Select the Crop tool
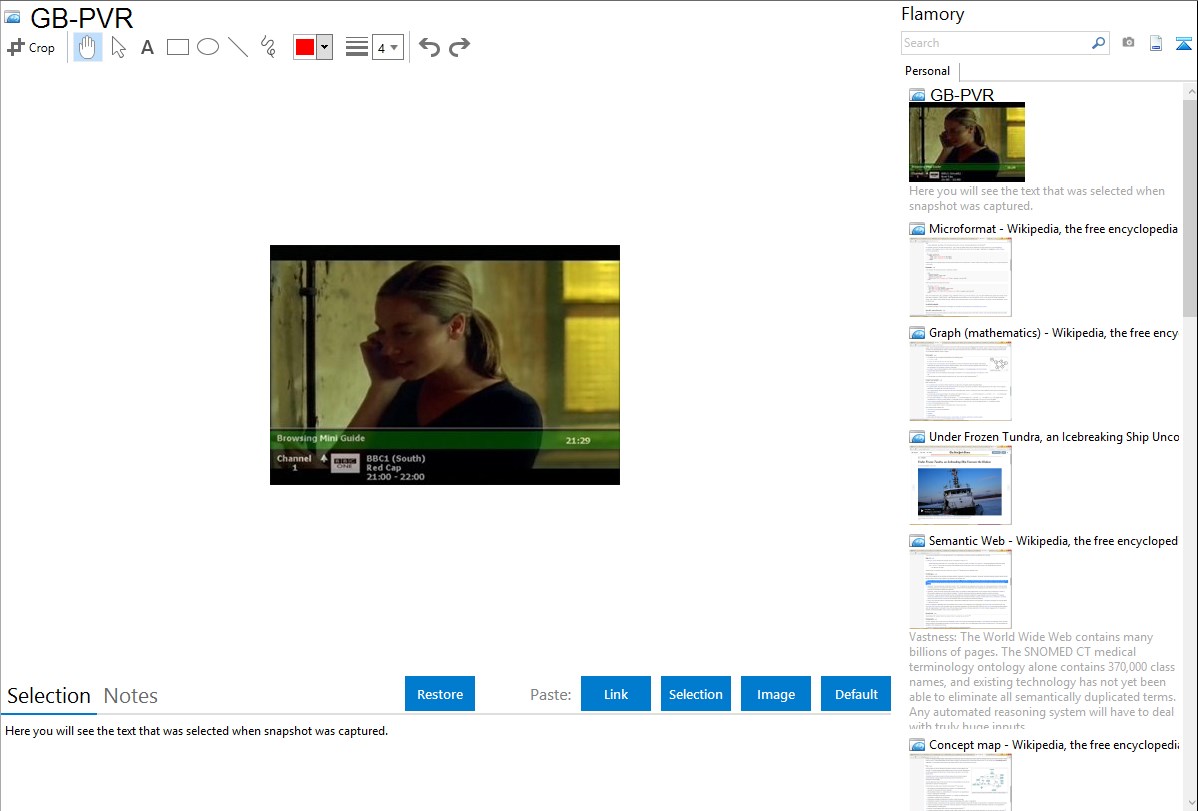Image resolution: width=1198 pixels, height=811 pixels. 31,47
